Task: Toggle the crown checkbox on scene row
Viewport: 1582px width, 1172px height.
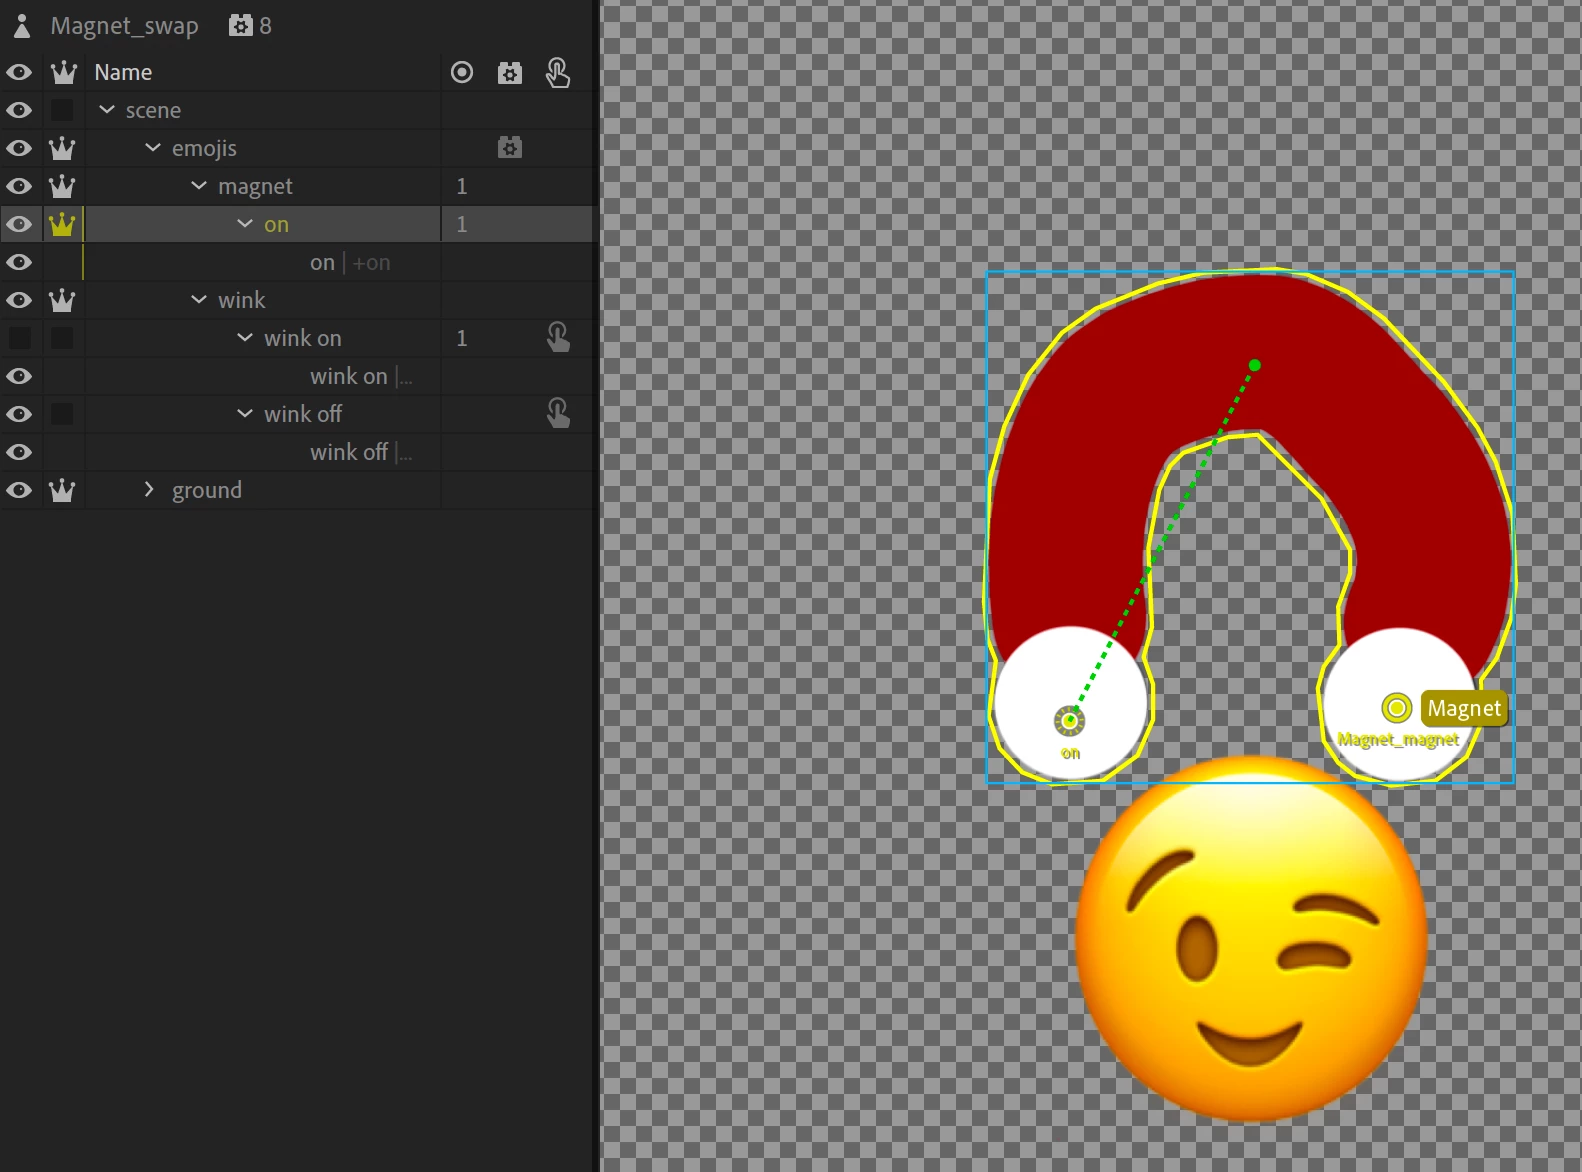Action: point(62,110)
